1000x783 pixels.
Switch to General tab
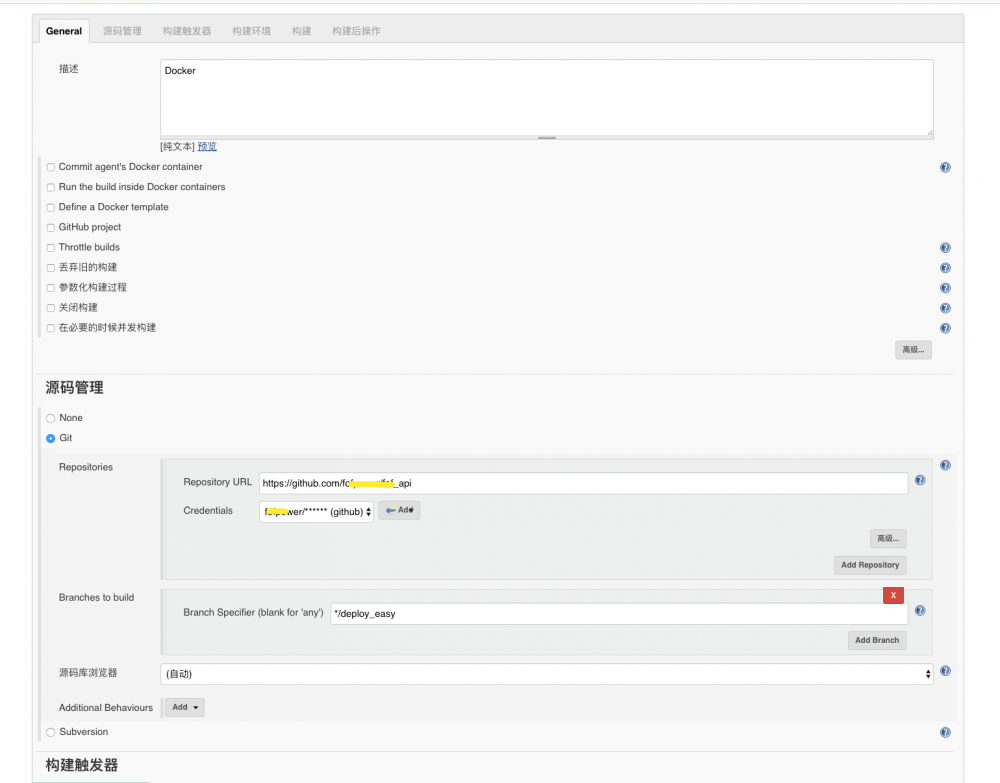click(64, 31)
